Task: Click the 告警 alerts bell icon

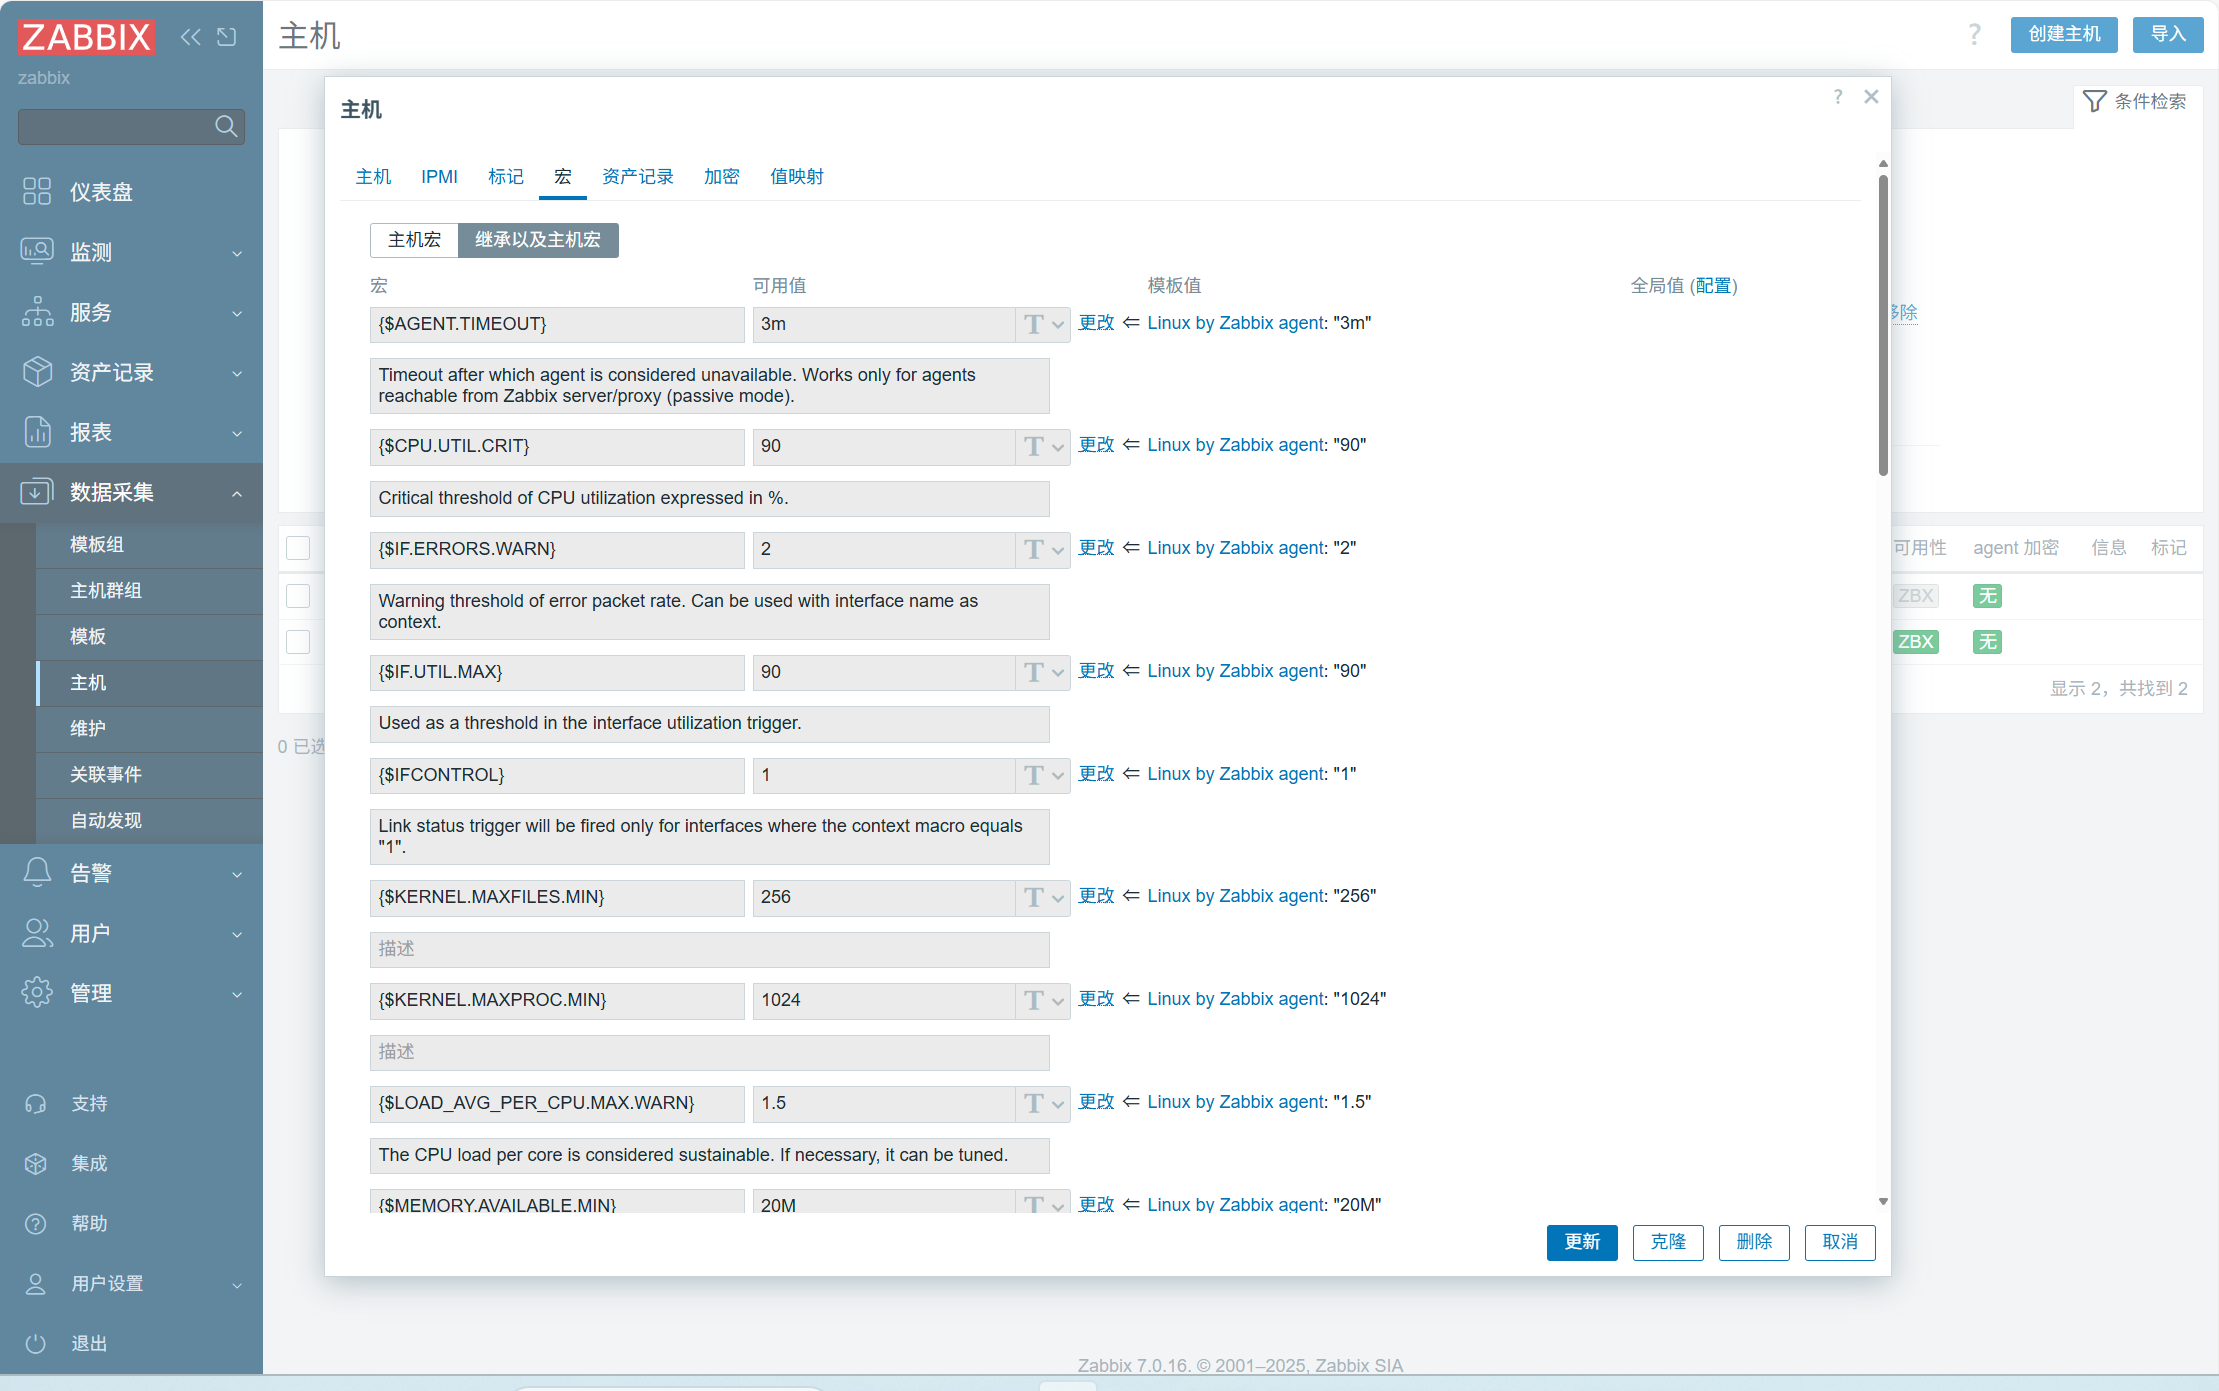Action: 37,873
